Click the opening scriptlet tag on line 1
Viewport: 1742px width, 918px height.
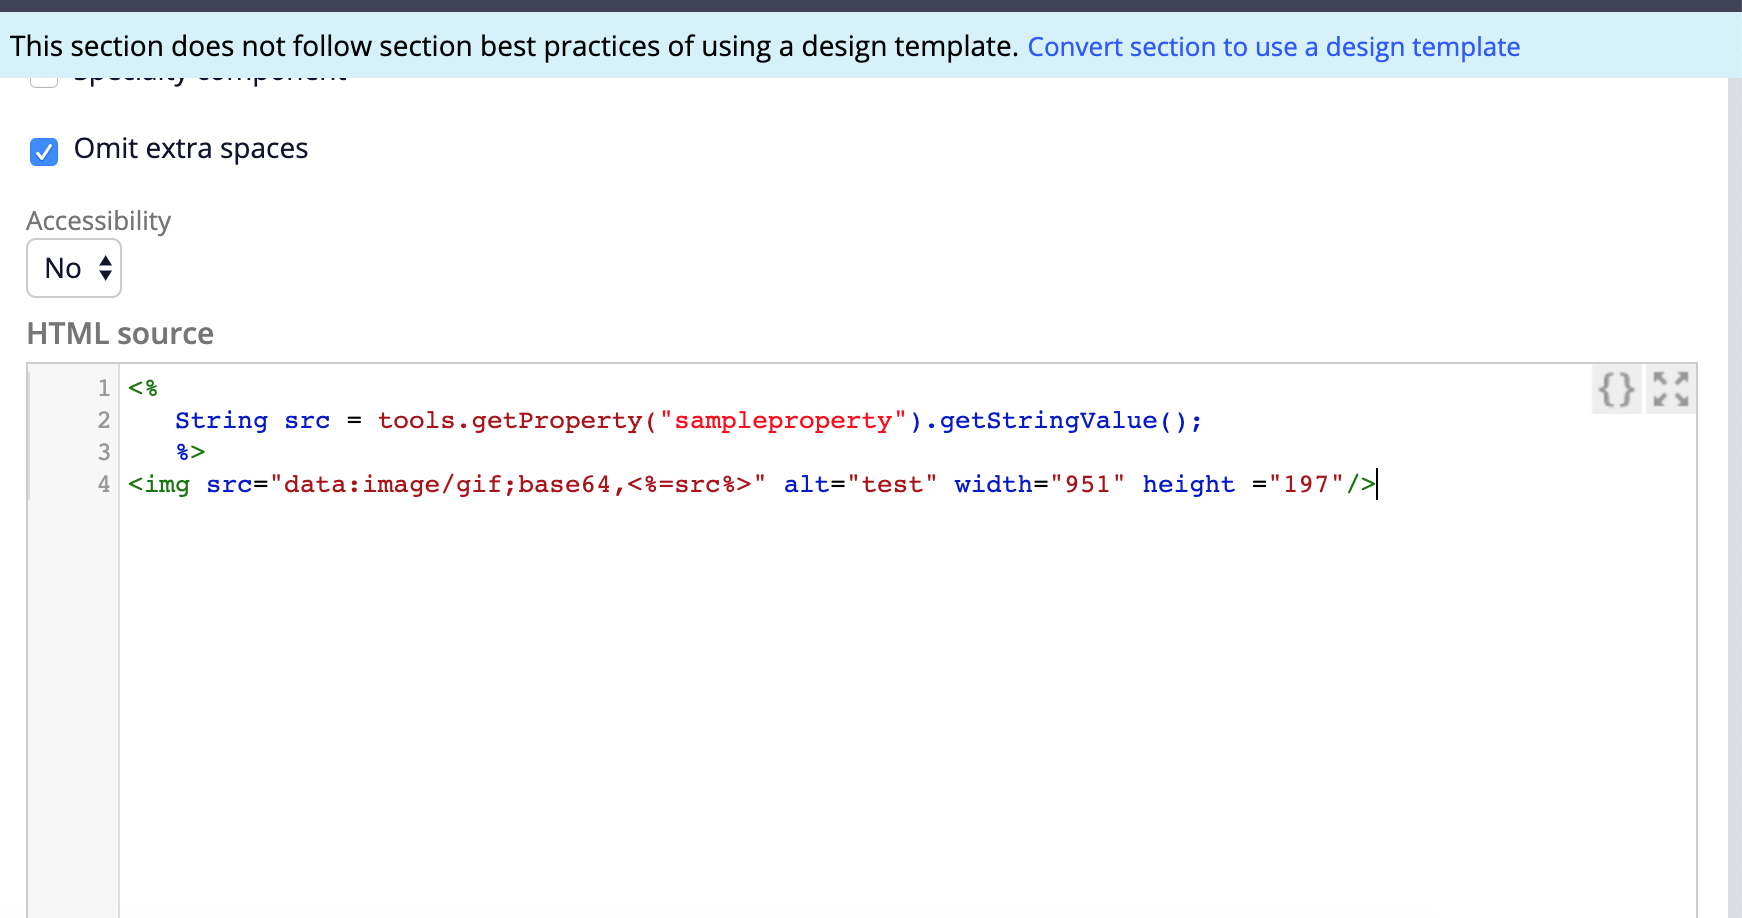141,388
